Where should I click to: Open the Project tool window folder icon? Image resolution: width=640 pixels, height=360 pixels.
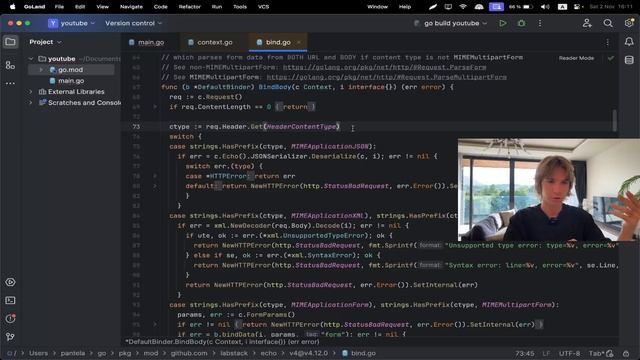pyautogui.click(x=10, y=42)
